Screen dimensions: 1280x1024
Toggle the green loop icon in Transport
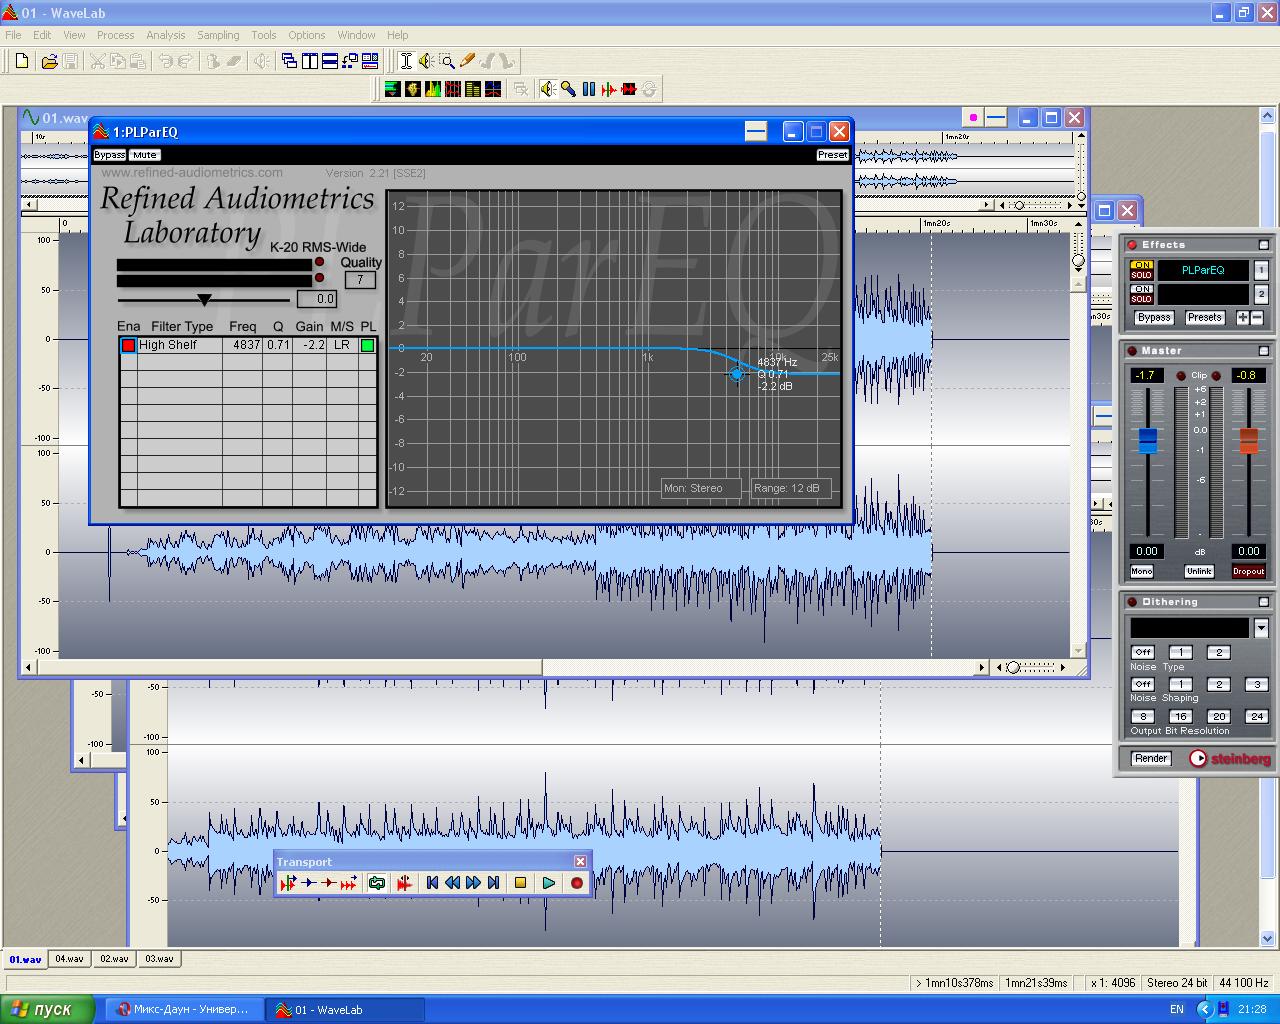[x=377, y=883]
